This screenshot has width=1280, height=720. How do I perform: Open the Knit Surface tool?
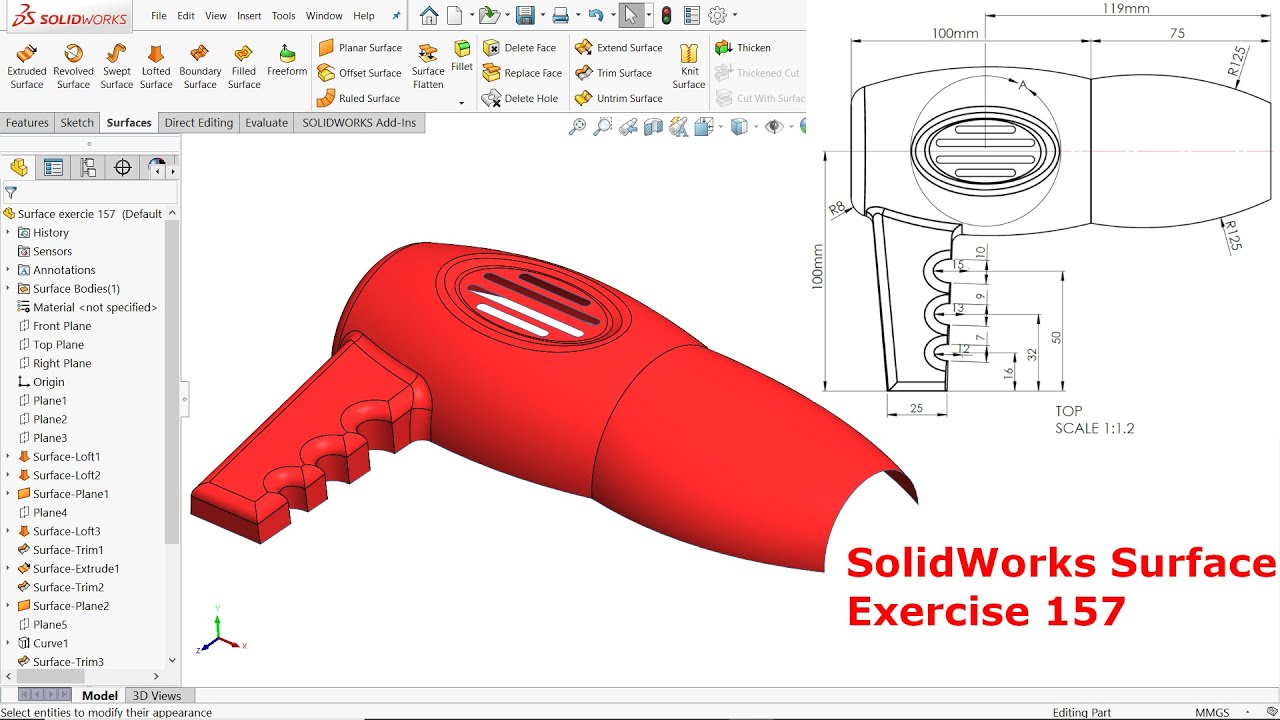point(689,66)
